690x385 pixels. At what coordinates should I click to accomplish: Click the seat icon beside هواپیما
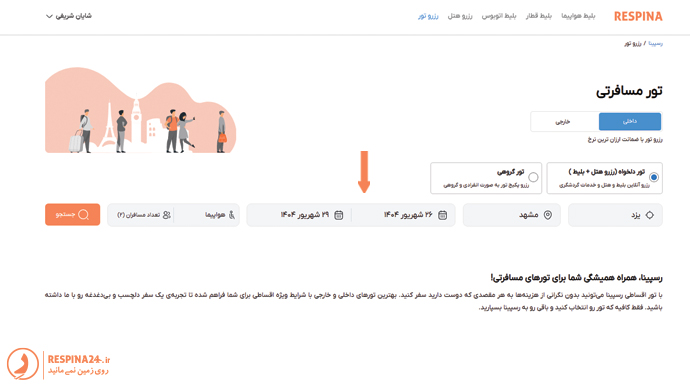(x=232, y=215)
